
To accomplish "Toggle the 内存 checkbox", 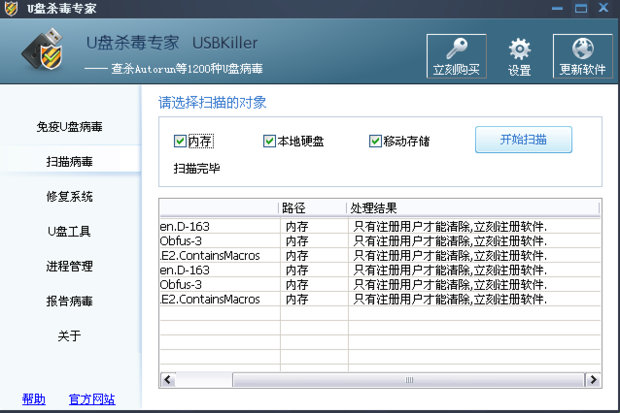I will pyautogui.click(x=180, y=141).
